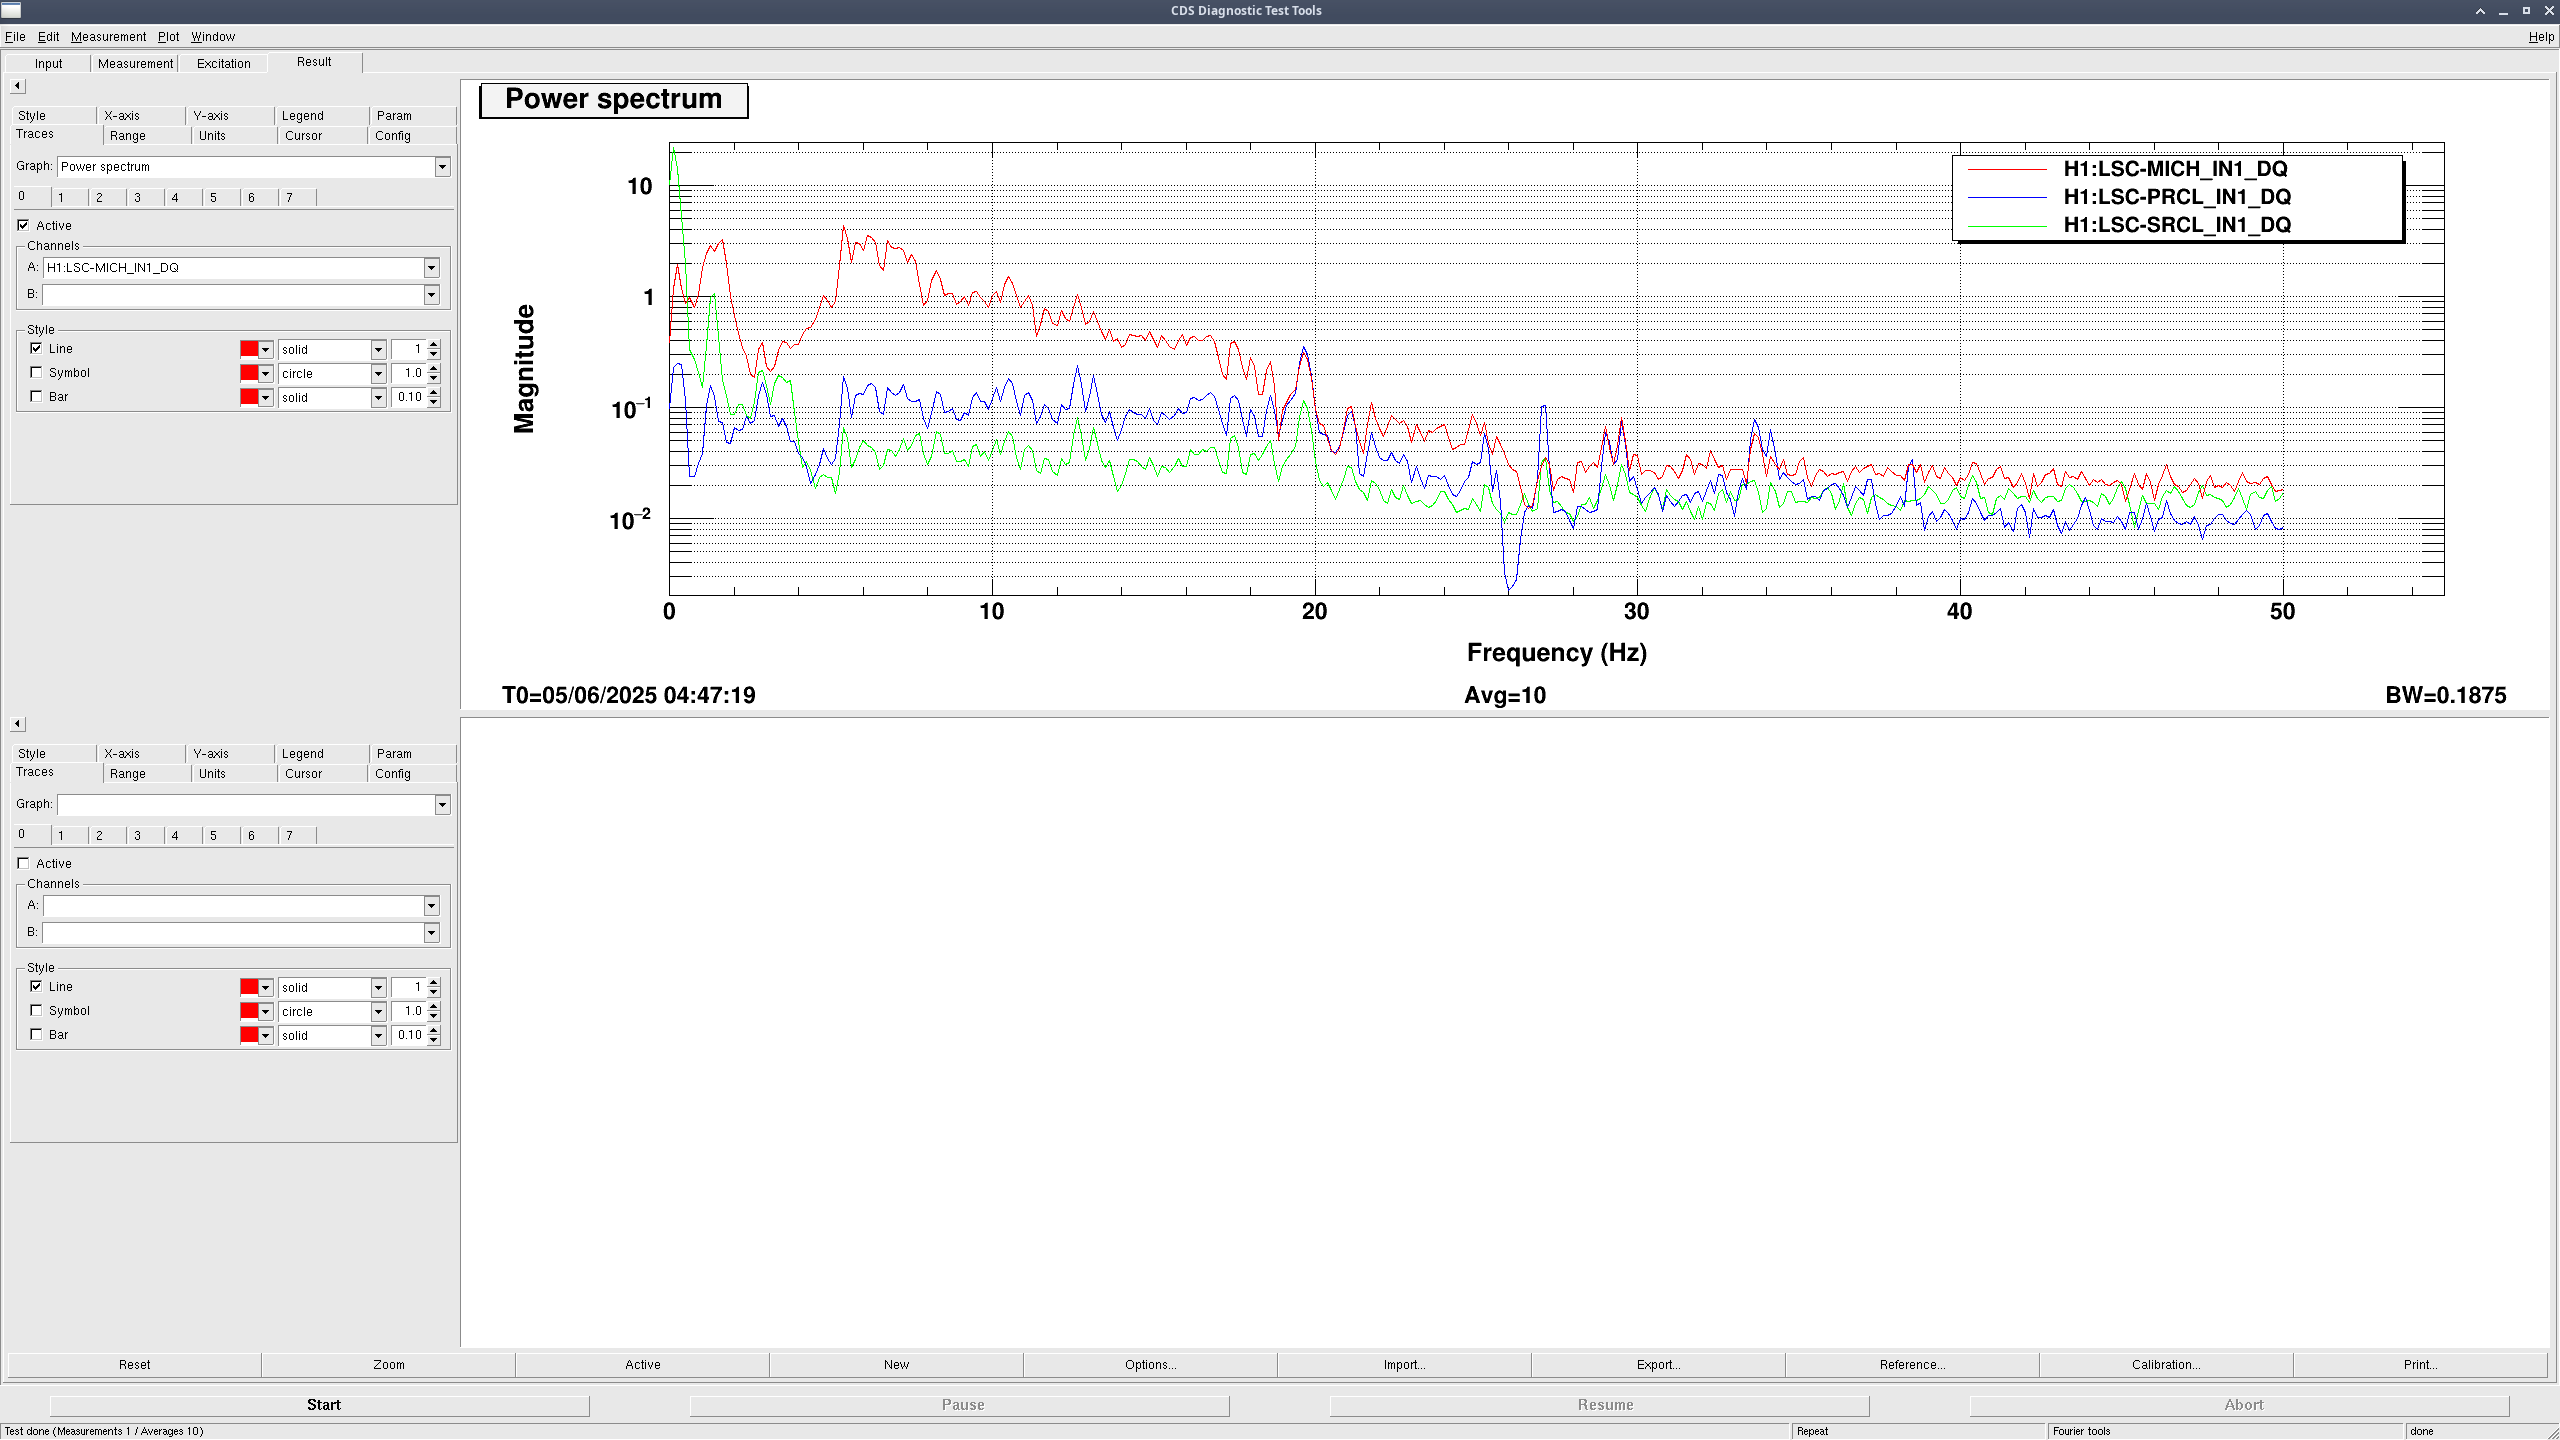Click lower Graph input field
Screen dimensions: 2560x1440
[x=246, y=805]
